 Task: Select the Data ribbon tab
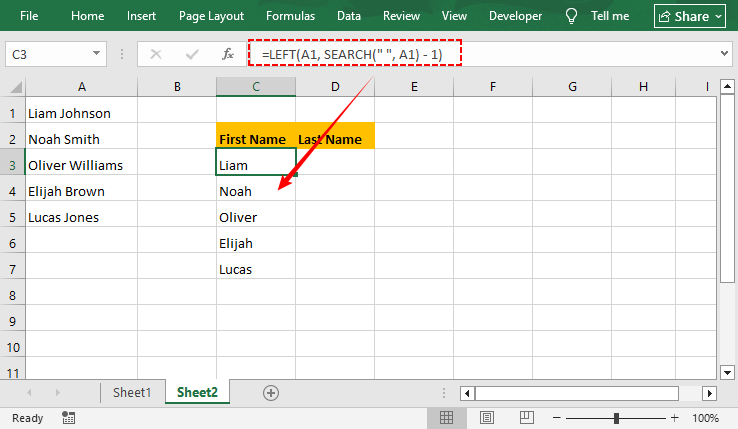point(349,16)
